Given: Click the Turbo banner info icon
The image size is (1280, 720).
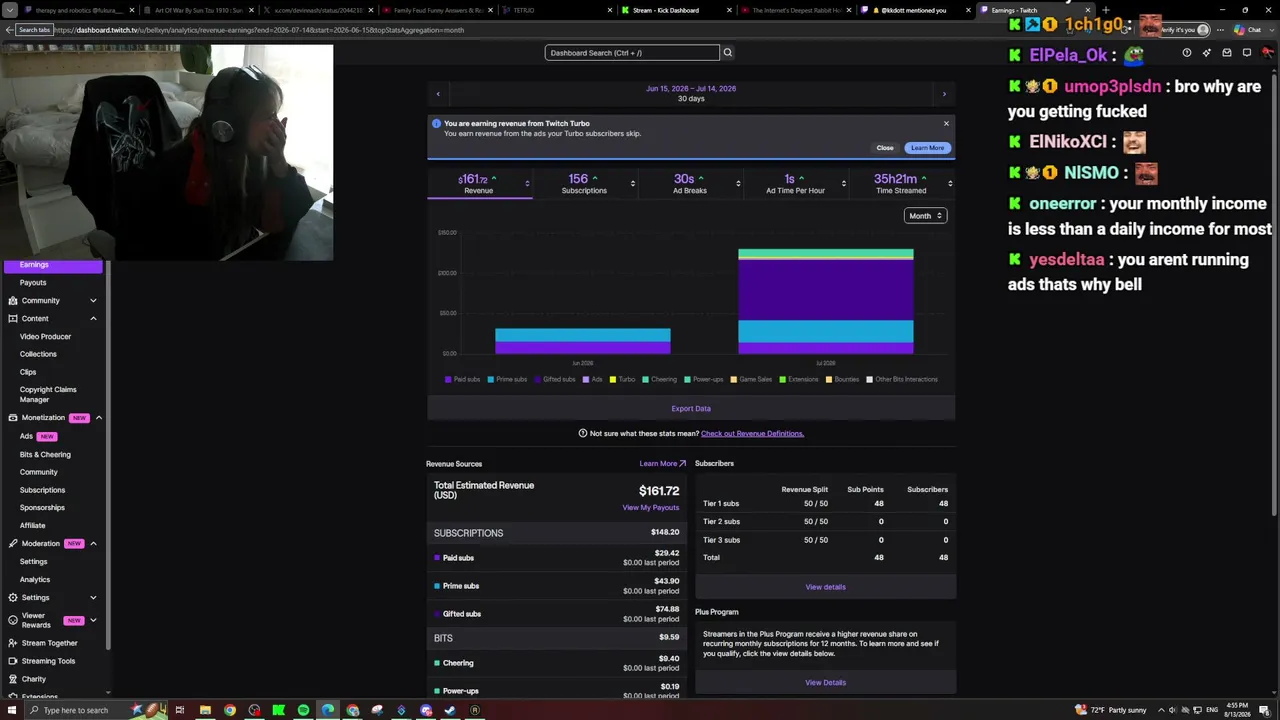Looking at the screenshot, I should pyautogui.click(x=437, y=124).
